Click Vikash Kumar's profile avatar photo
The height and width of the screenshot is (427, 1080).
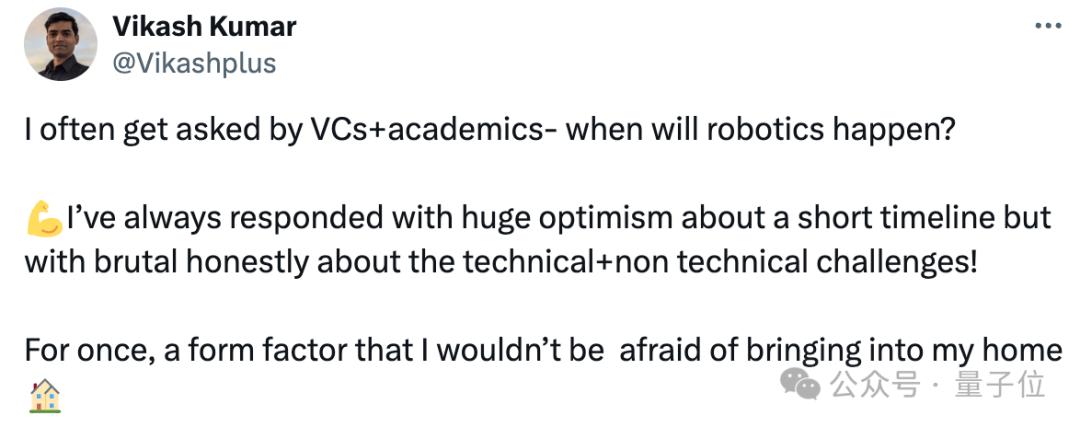(60, 44)
